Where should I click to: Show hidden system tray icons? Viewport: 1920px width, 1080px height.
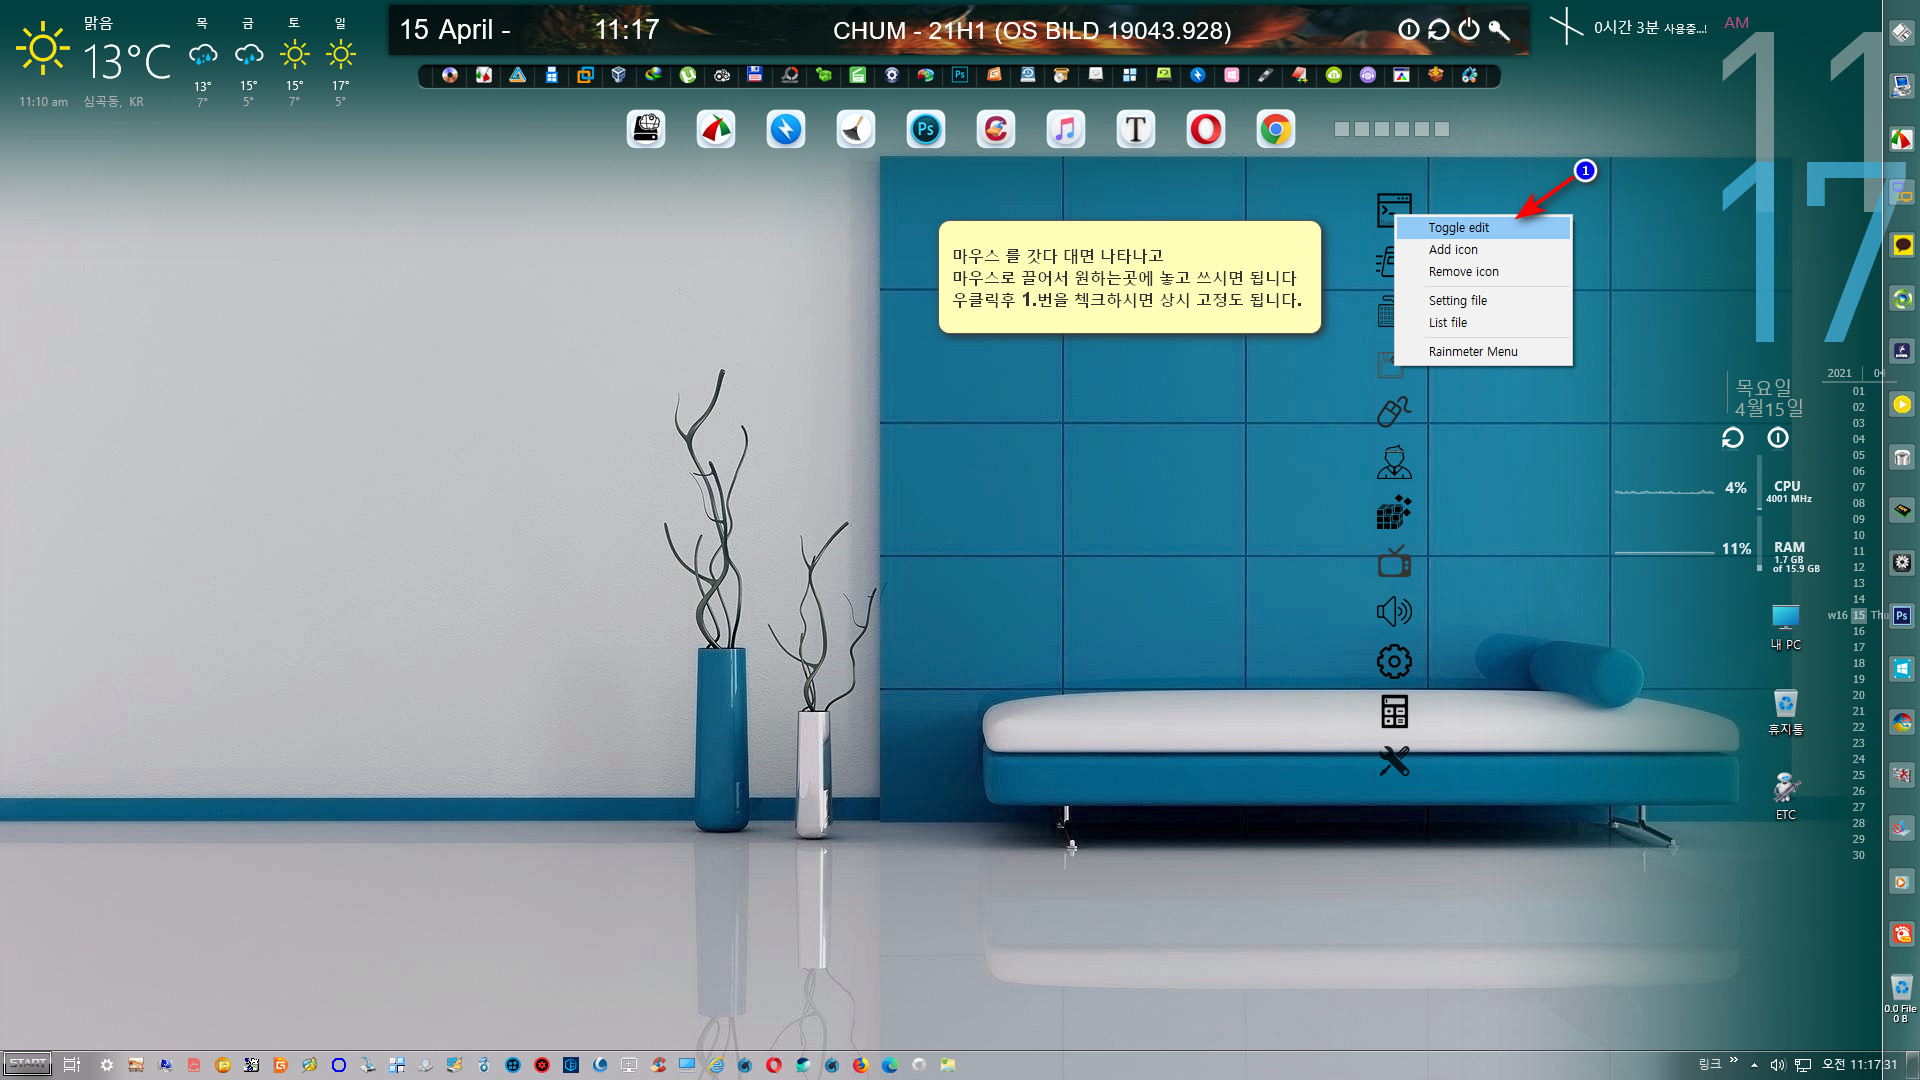point(1754,1065)
